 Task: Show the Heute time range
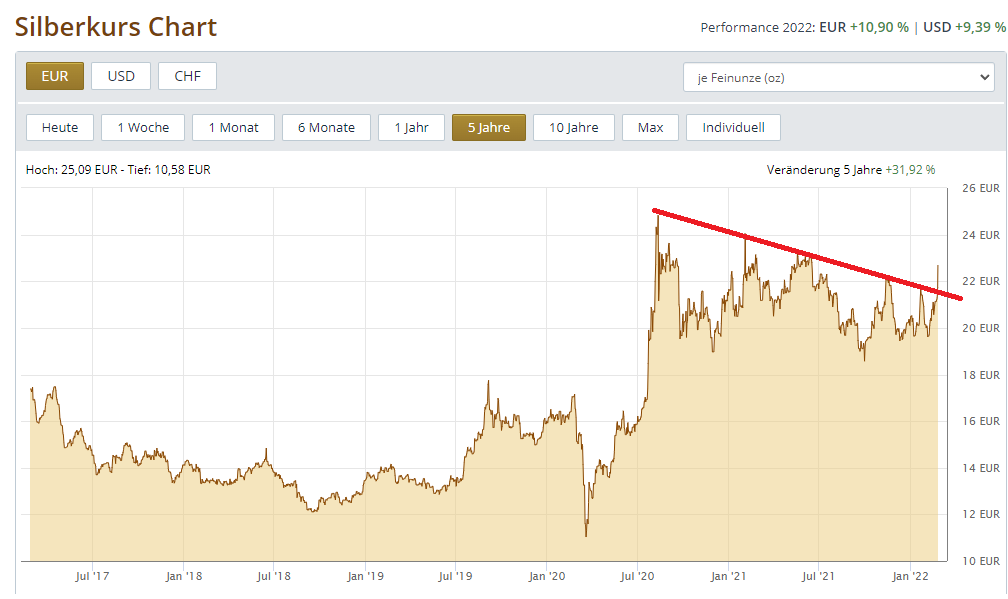pyautogui.click(x=60, y=127)
